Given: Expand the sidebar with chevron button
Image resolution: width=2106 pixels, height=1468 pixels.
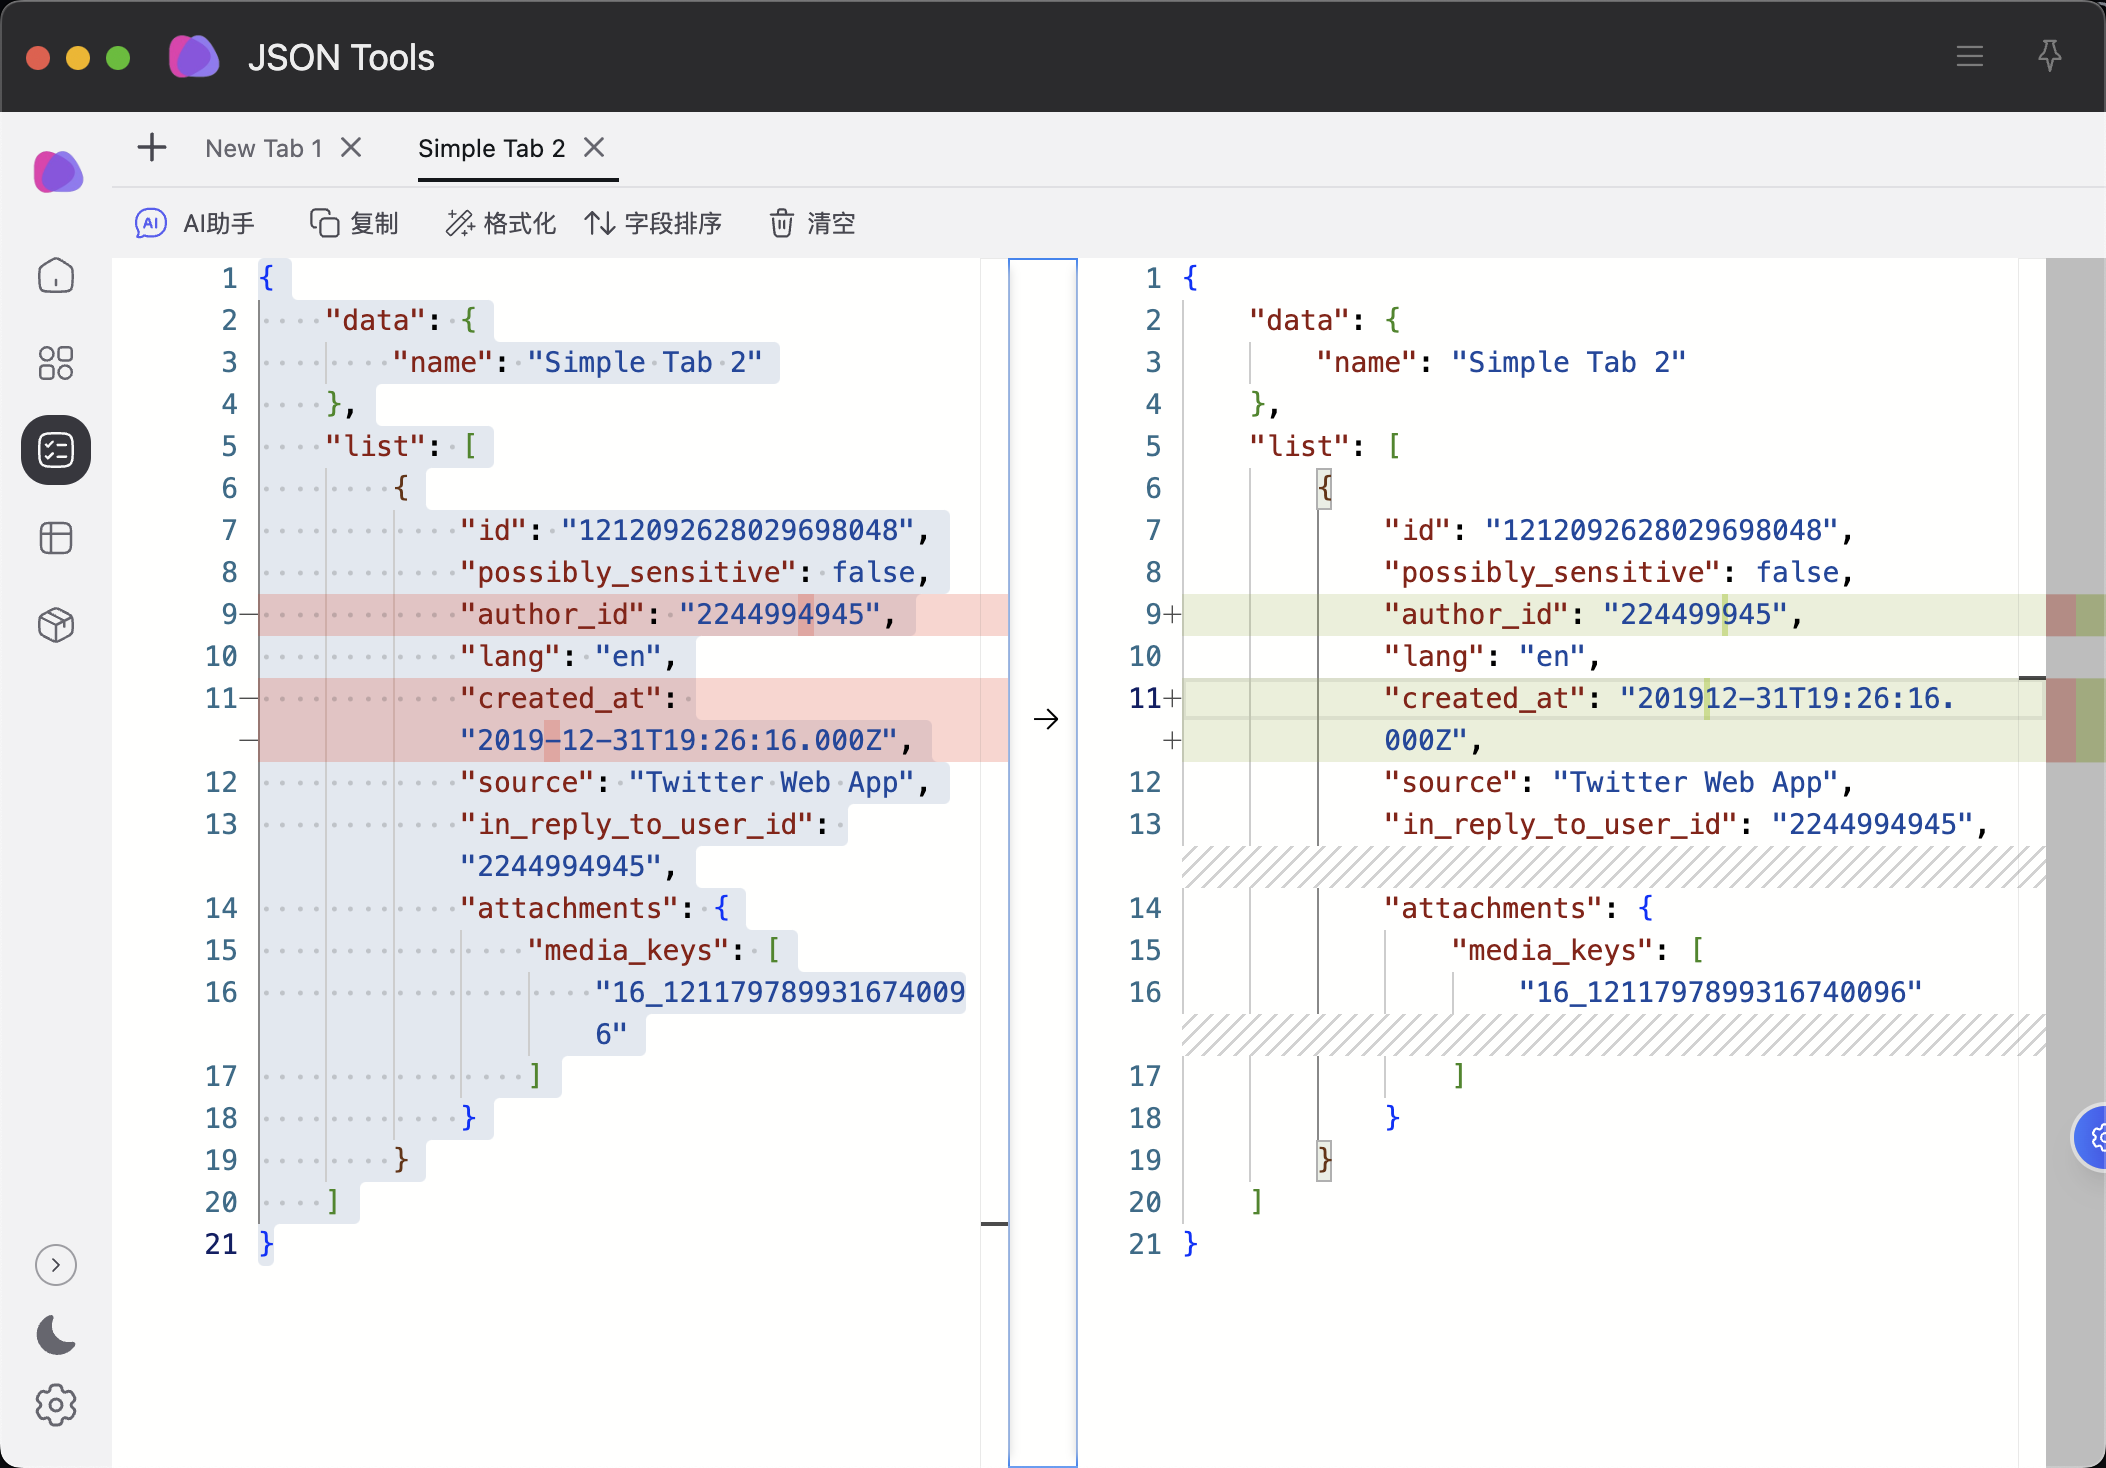Looking at the screenshot, I should 56,1265.
